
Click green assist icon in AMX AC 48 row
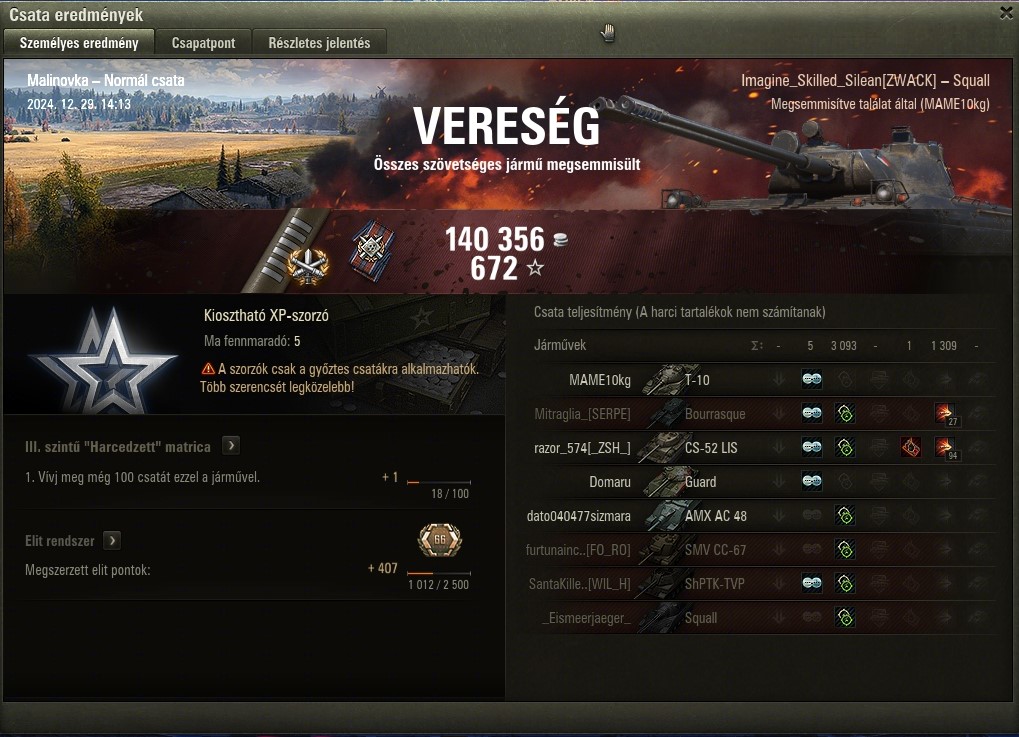coord(845,516)
